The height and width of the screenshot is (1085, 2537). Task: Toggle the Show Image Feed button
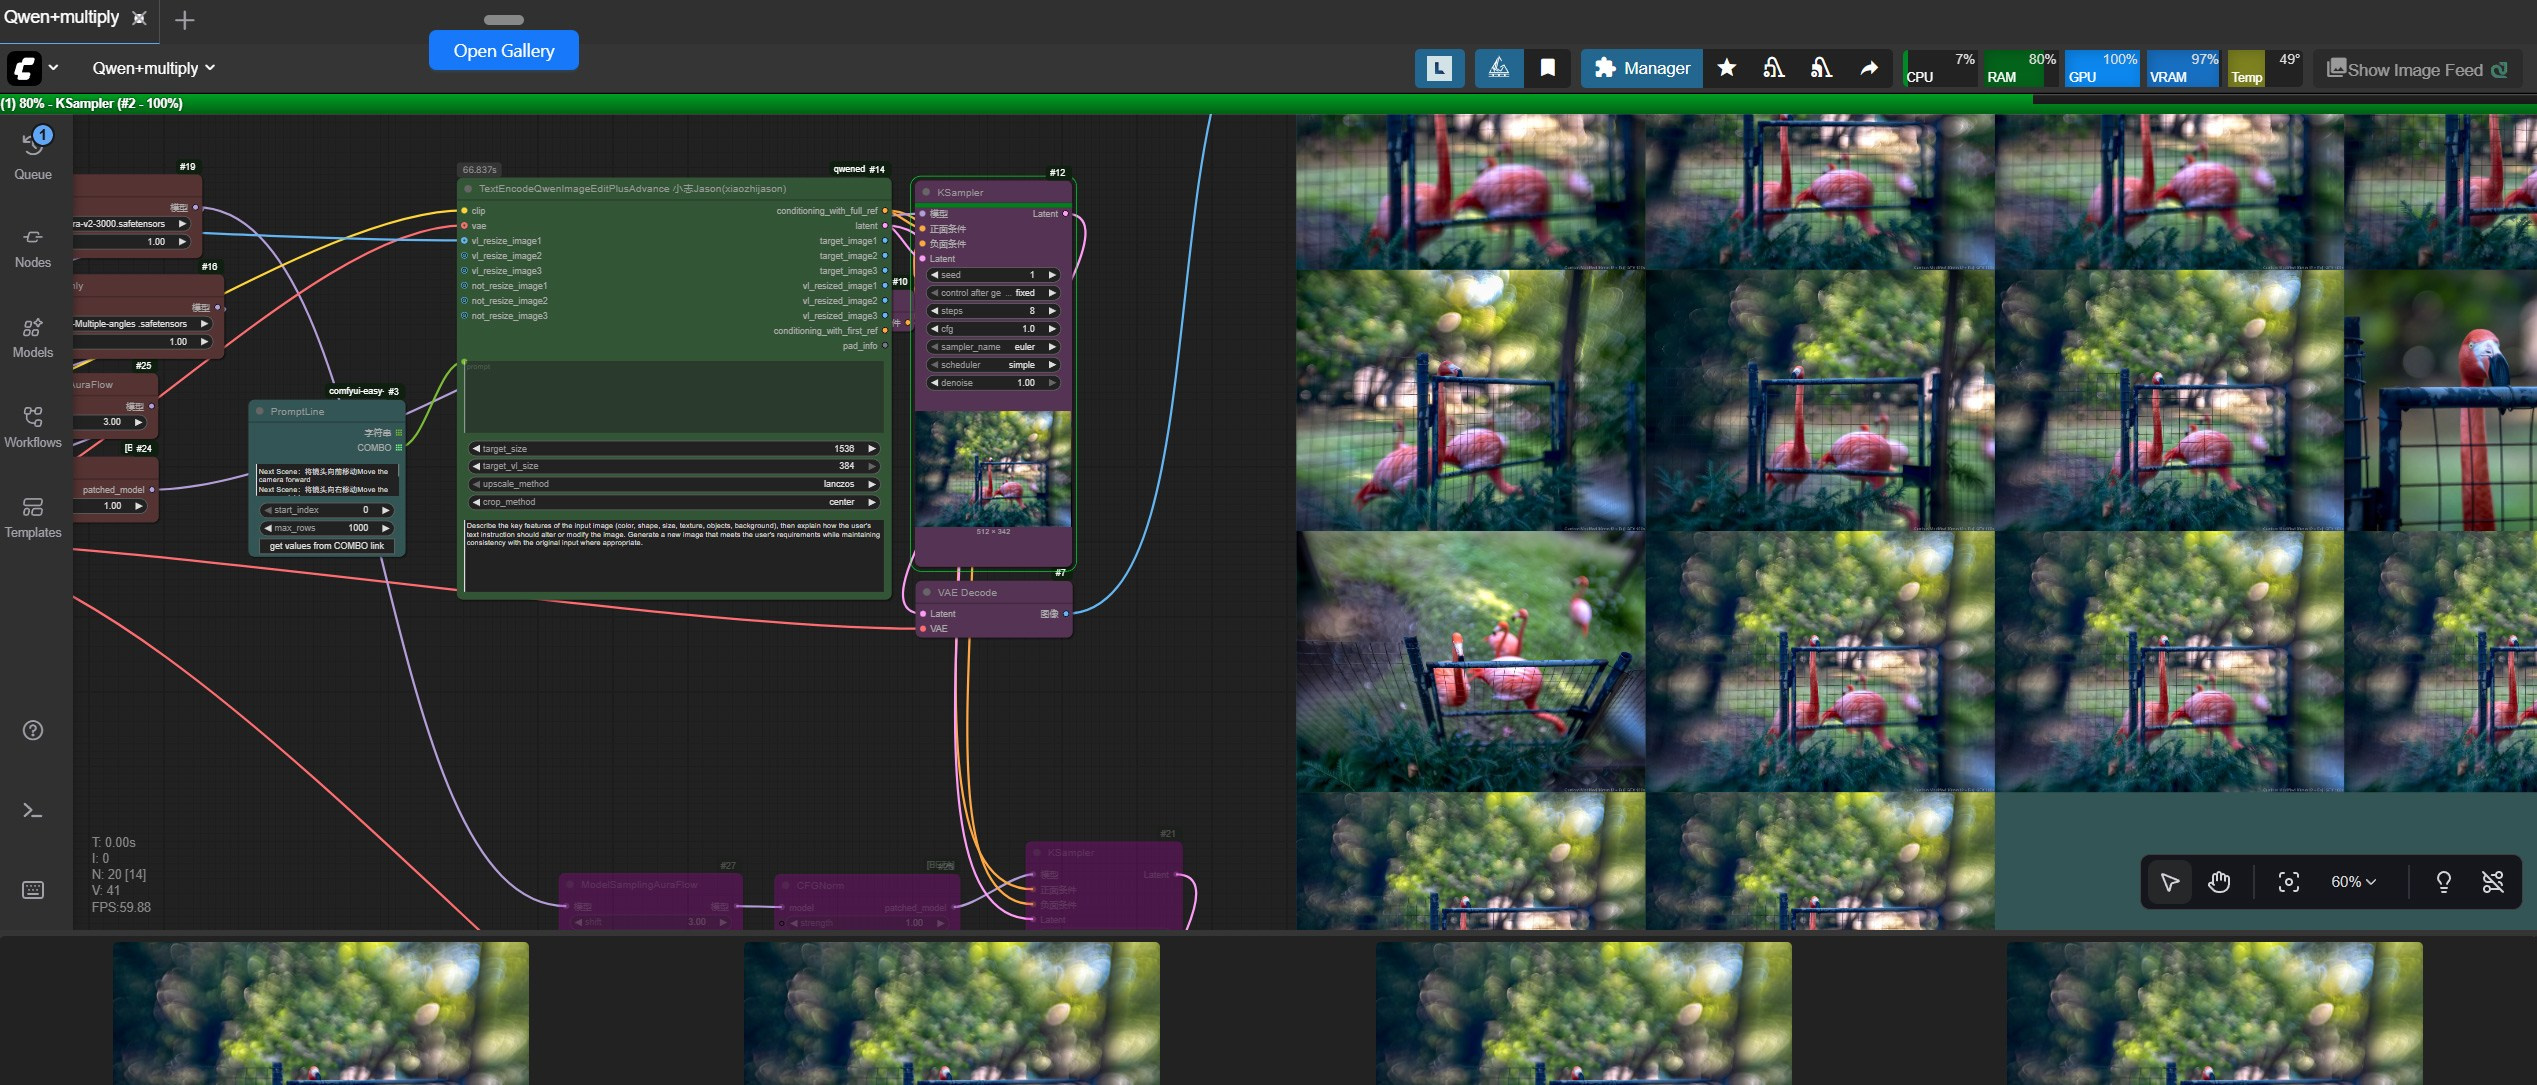point(2416,69)
